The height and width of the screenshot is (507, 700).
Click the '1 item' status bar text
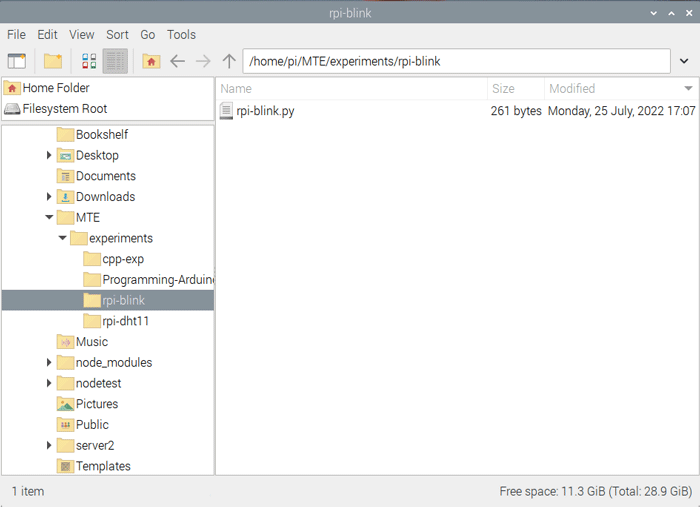point(28,491)
